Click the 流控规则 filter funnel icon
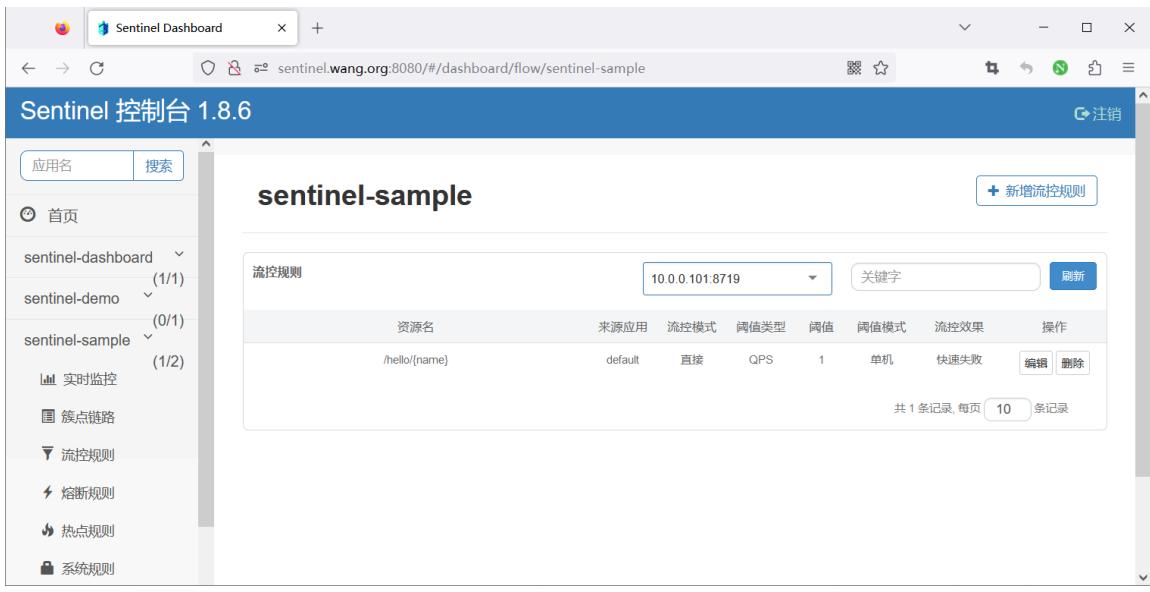This screenshot has height=592, width=1150. [x=48, y=454]
